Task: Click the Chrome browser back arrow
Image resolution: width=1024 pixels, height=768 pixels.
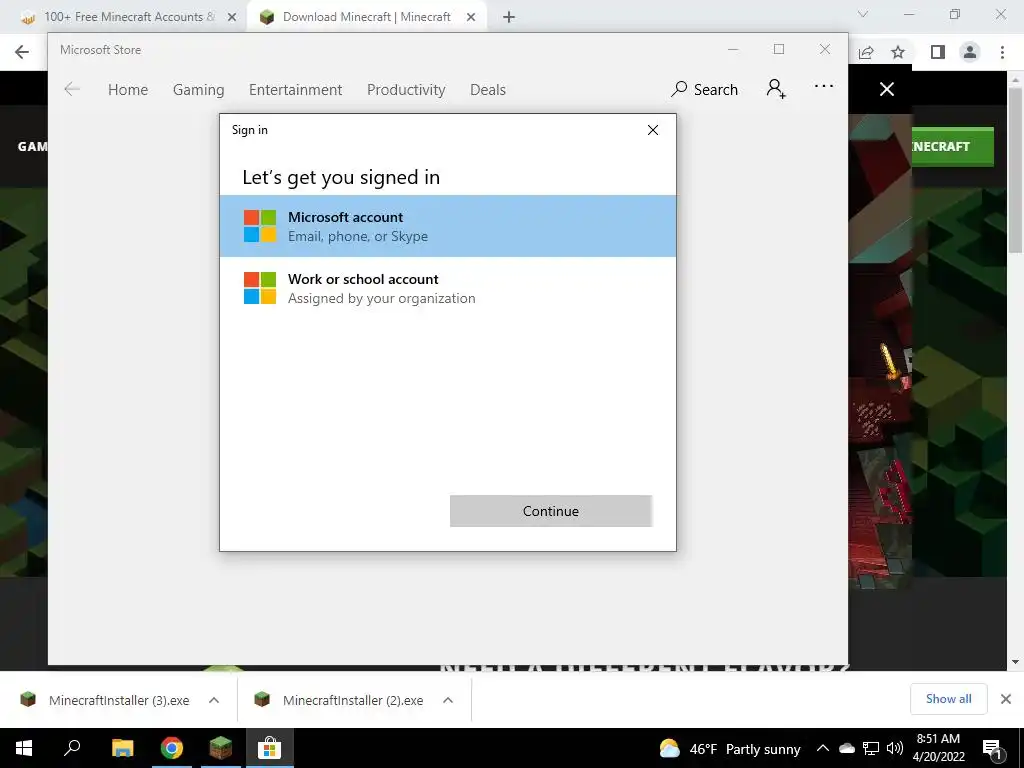Action: tap(22, 52)
